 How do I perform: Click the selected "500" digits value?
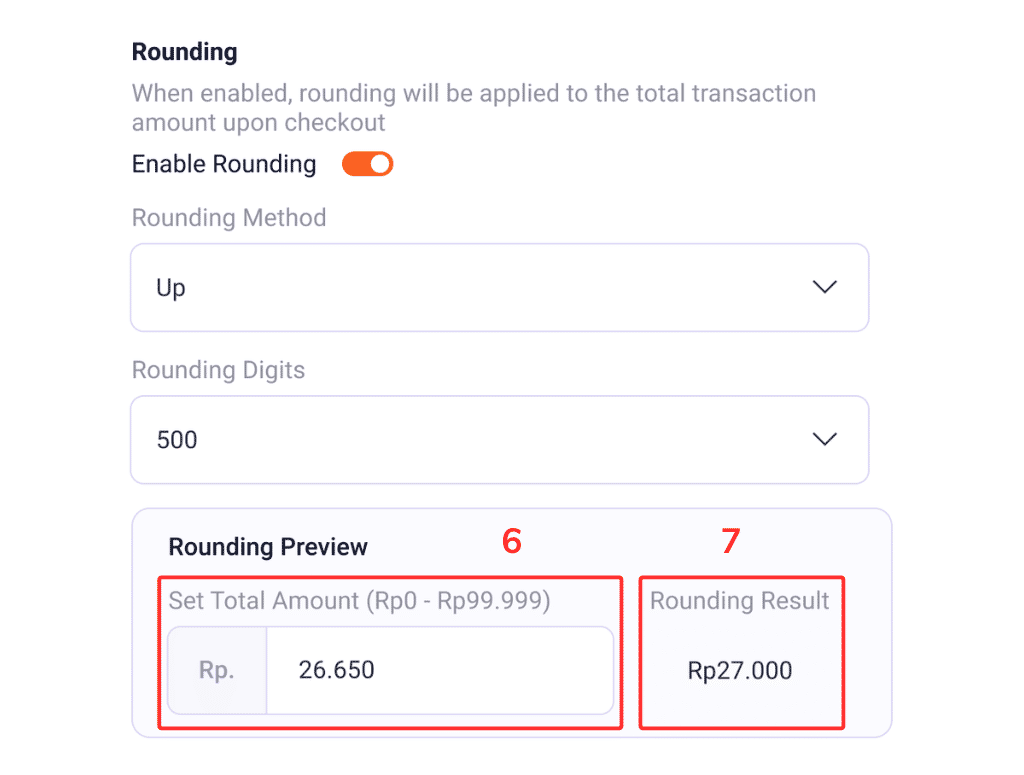click(x=177, y=440)
